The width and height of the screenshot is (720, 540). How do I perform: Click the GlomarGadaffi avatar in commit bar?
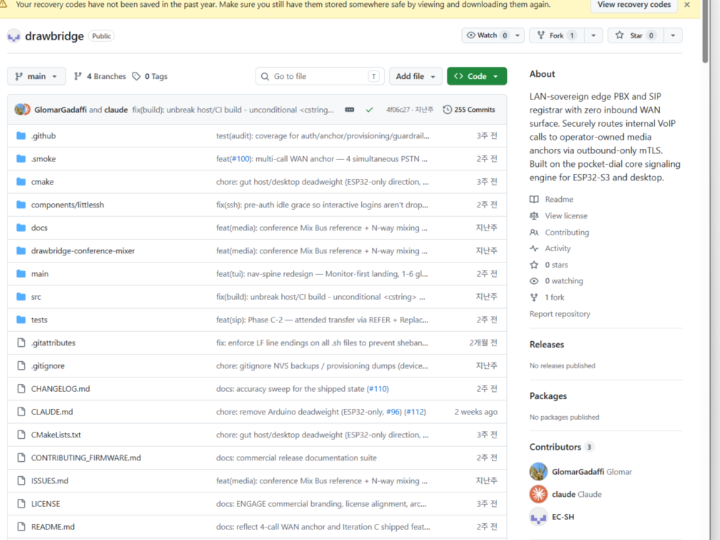tap(22, 110)
